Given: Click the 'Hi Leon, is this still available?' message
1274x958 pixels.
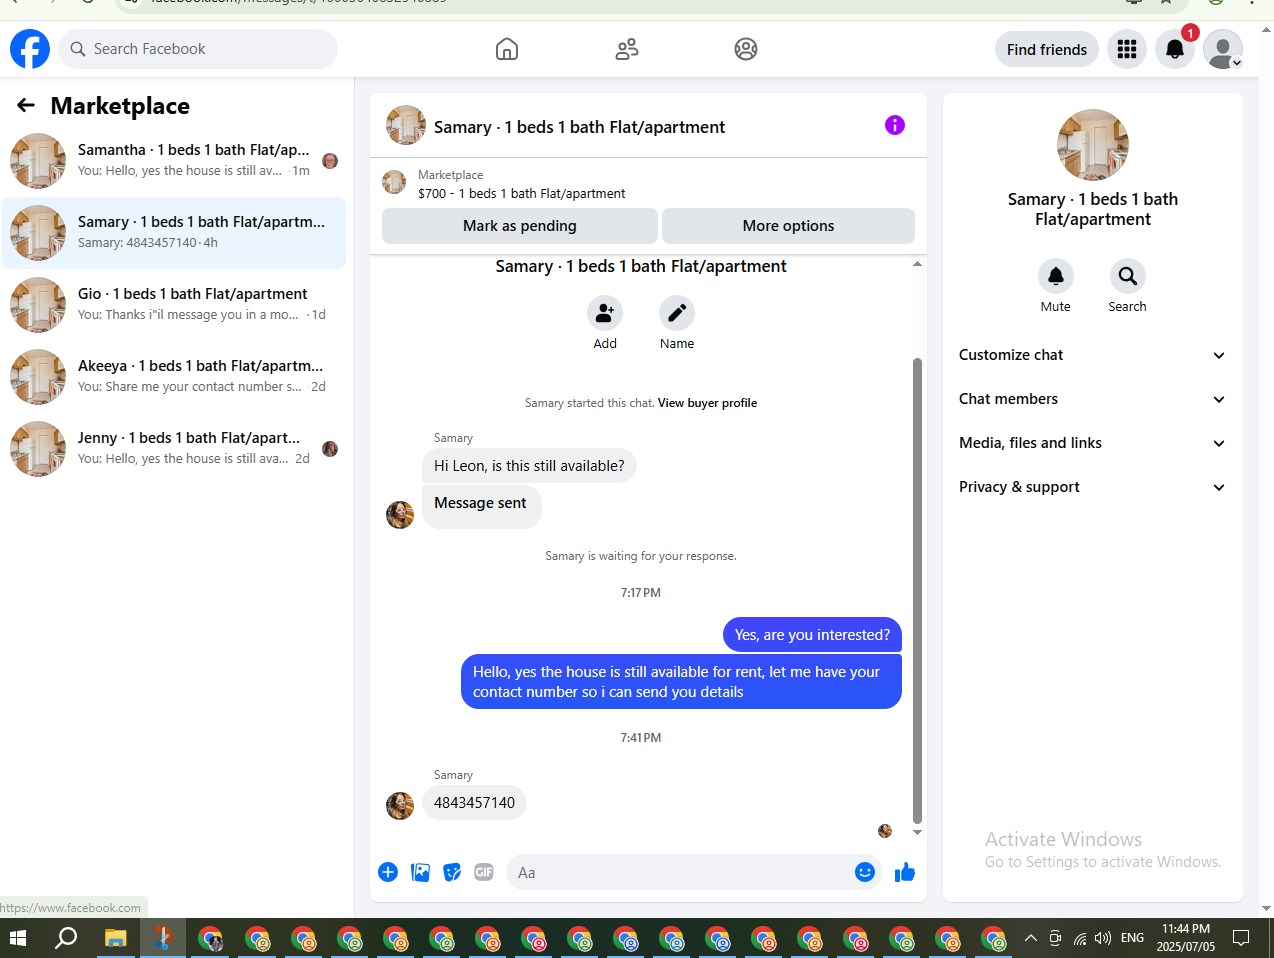Looking at the screenshot, I should [529, 466].
